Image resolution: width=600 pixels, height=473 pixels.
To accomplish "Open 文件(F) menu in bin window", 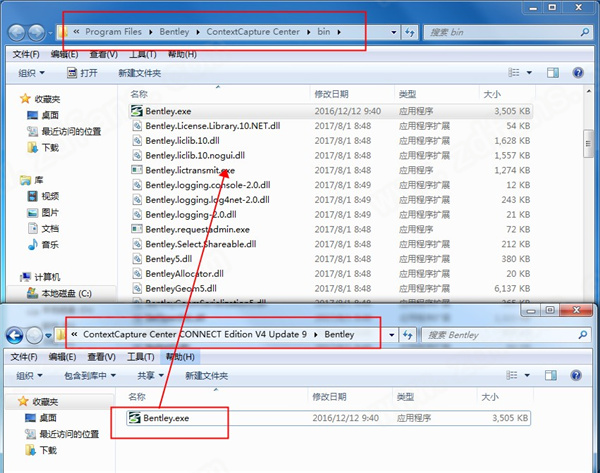I will (x=26, y=54).
